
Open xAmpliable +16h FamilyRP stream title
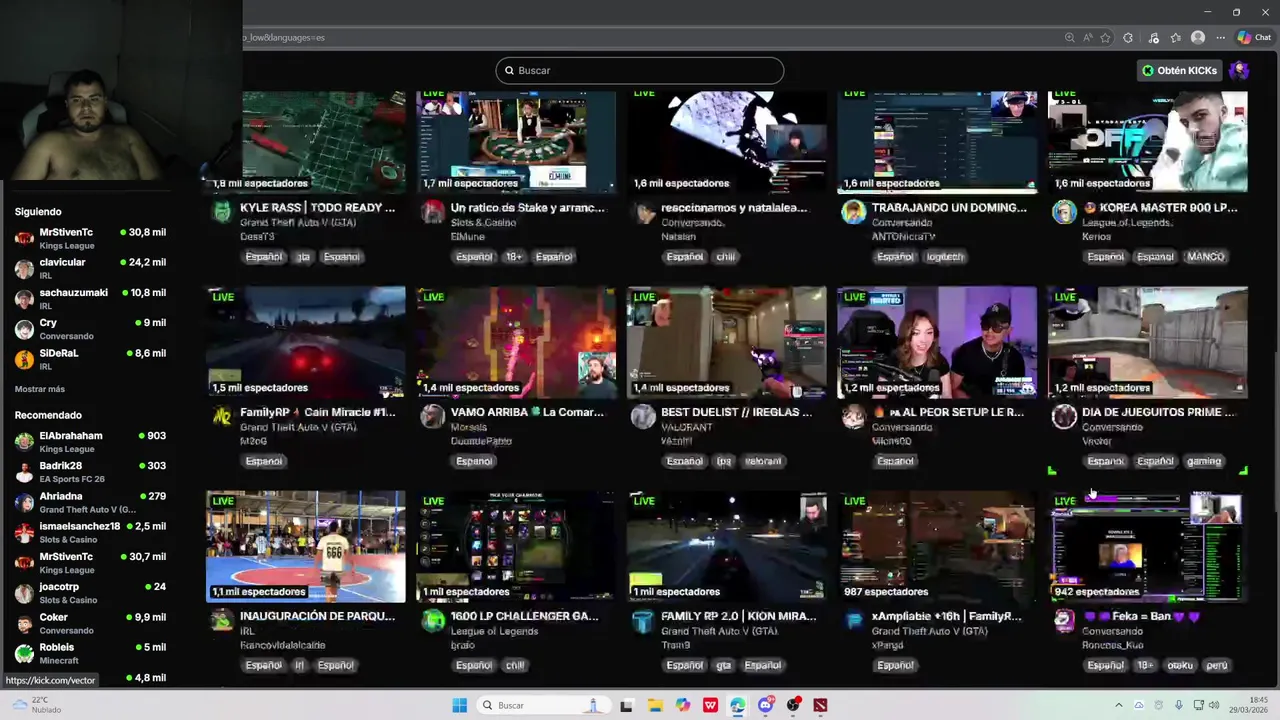click(947, 616)
